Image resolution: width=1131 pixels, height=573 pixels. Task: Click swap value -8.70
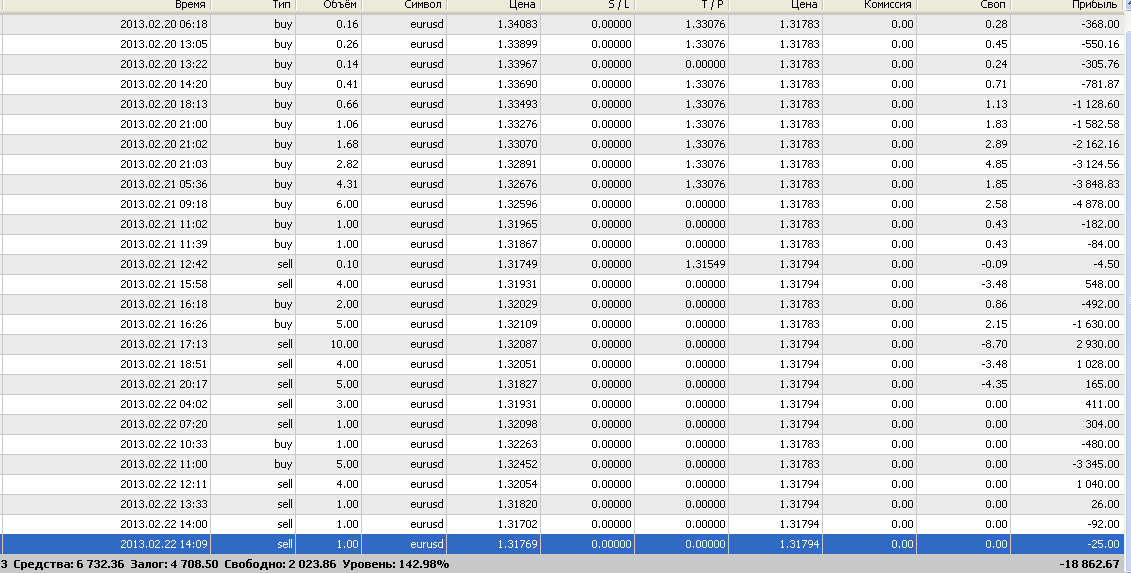995,344
